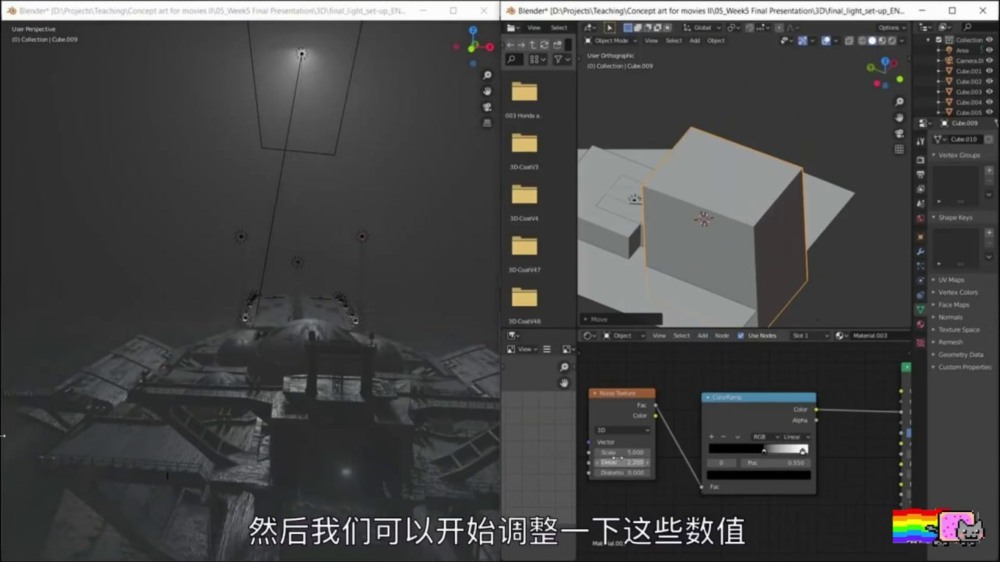1000x562 pixels.
Task: Open ColorRamp Linear interpolation dropdown
Action: coord(796,437)
